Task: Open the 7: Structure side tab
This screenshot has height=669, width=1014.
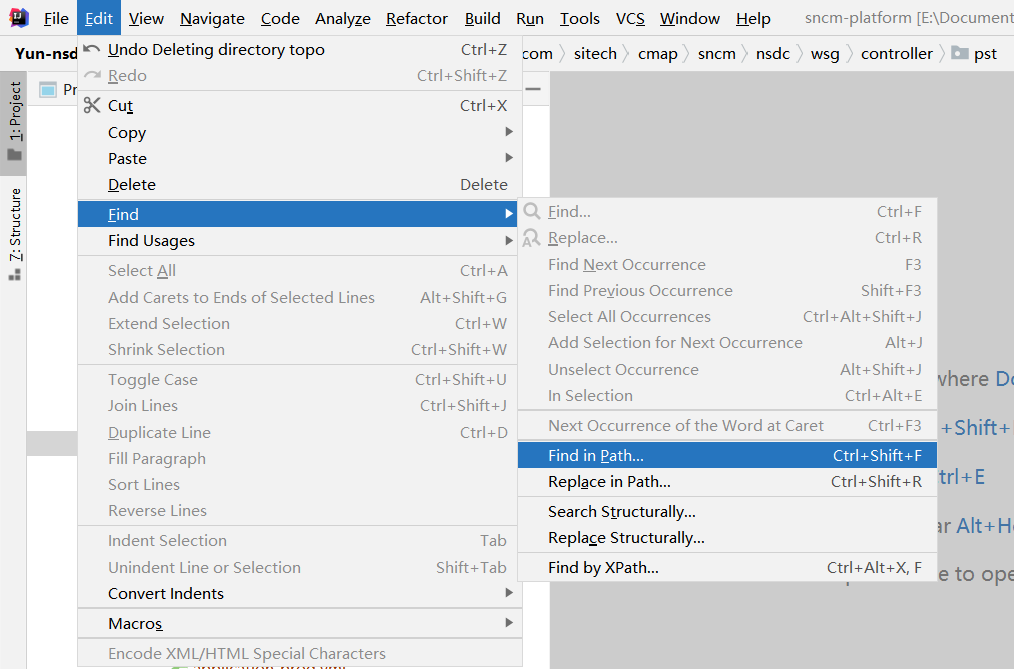Action: coord(14,234)
